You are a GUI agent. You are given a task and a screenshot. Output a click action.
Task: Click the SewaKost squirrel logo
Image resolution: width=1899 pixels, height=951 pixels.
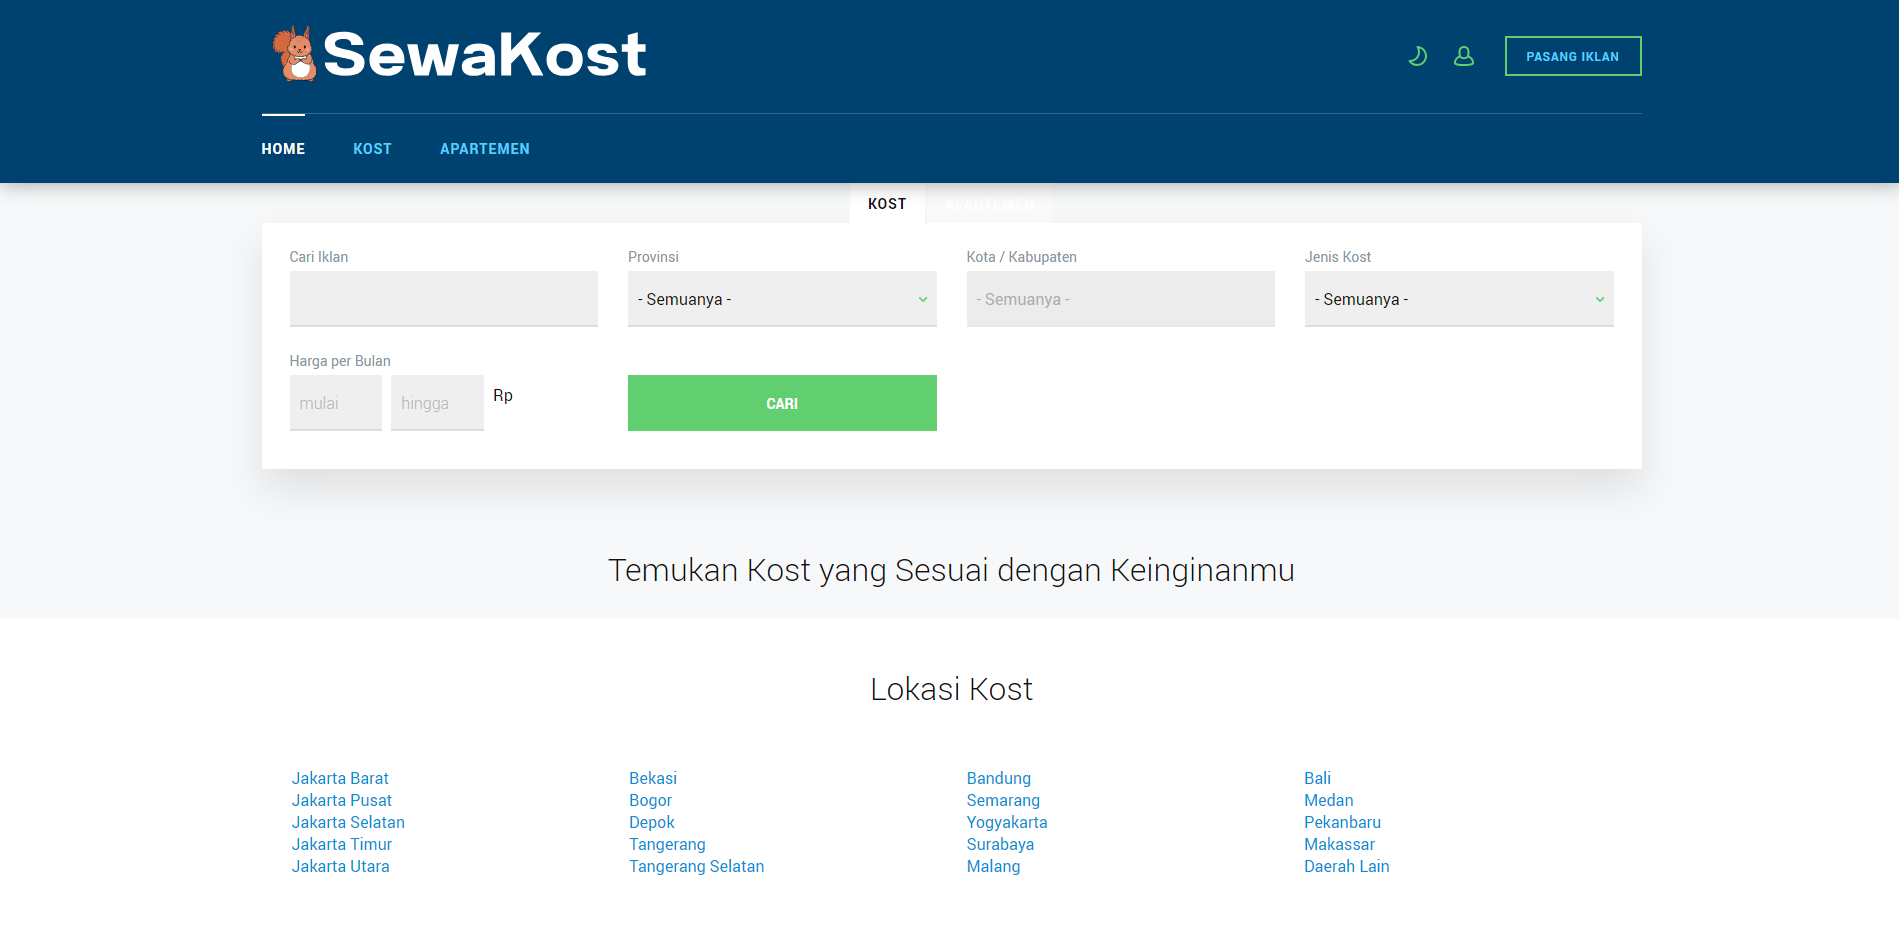291,52
